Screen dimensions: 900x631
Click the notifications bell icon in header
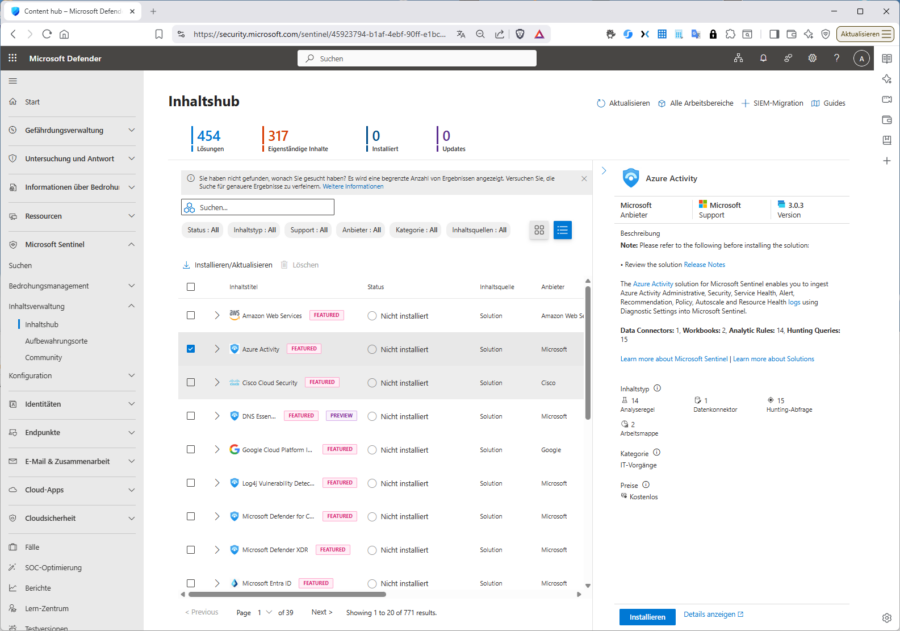coord(763,58)
